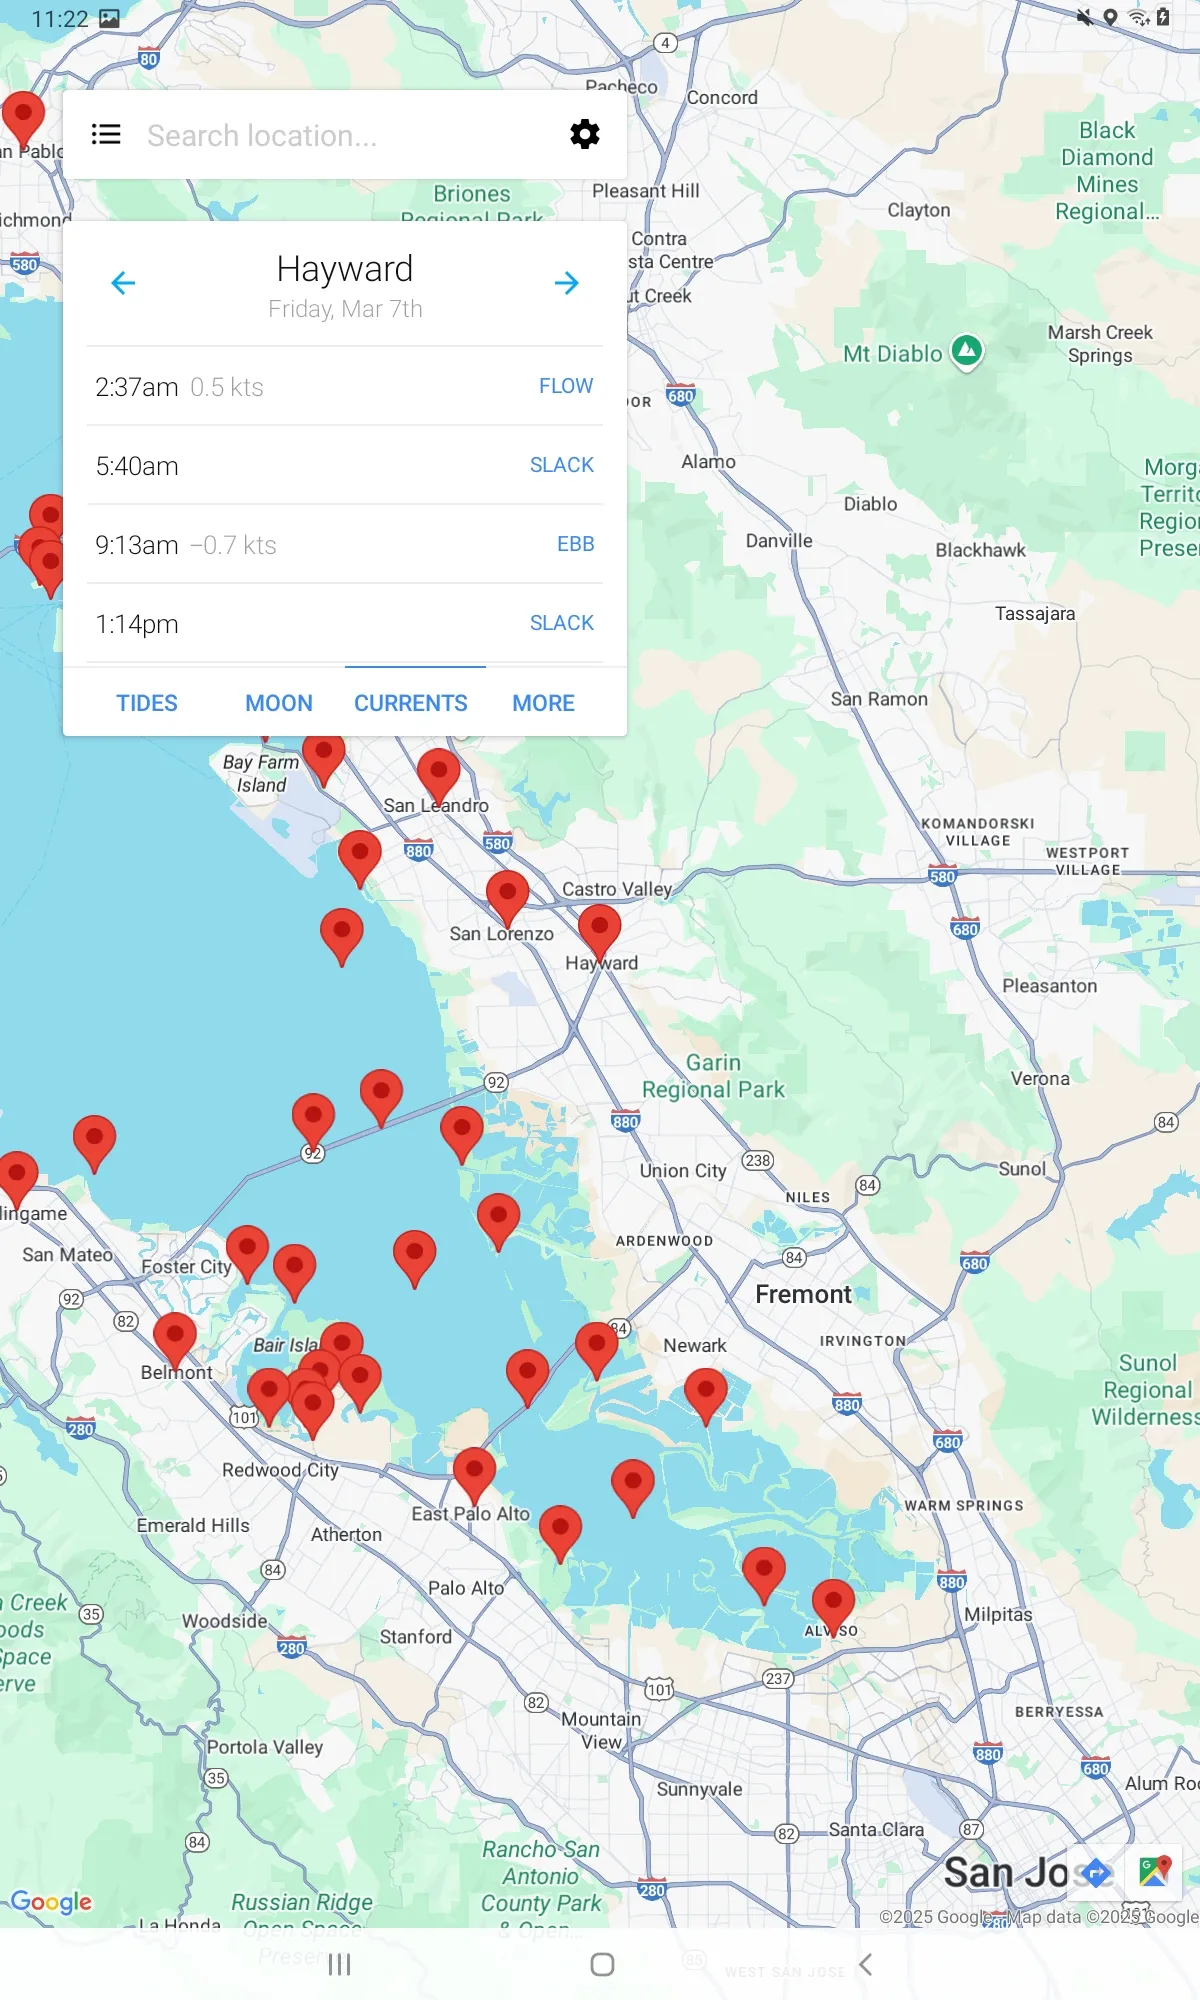Tap the red pin above East Palo Alto

pyautogui.click(x=474, y=1470)
